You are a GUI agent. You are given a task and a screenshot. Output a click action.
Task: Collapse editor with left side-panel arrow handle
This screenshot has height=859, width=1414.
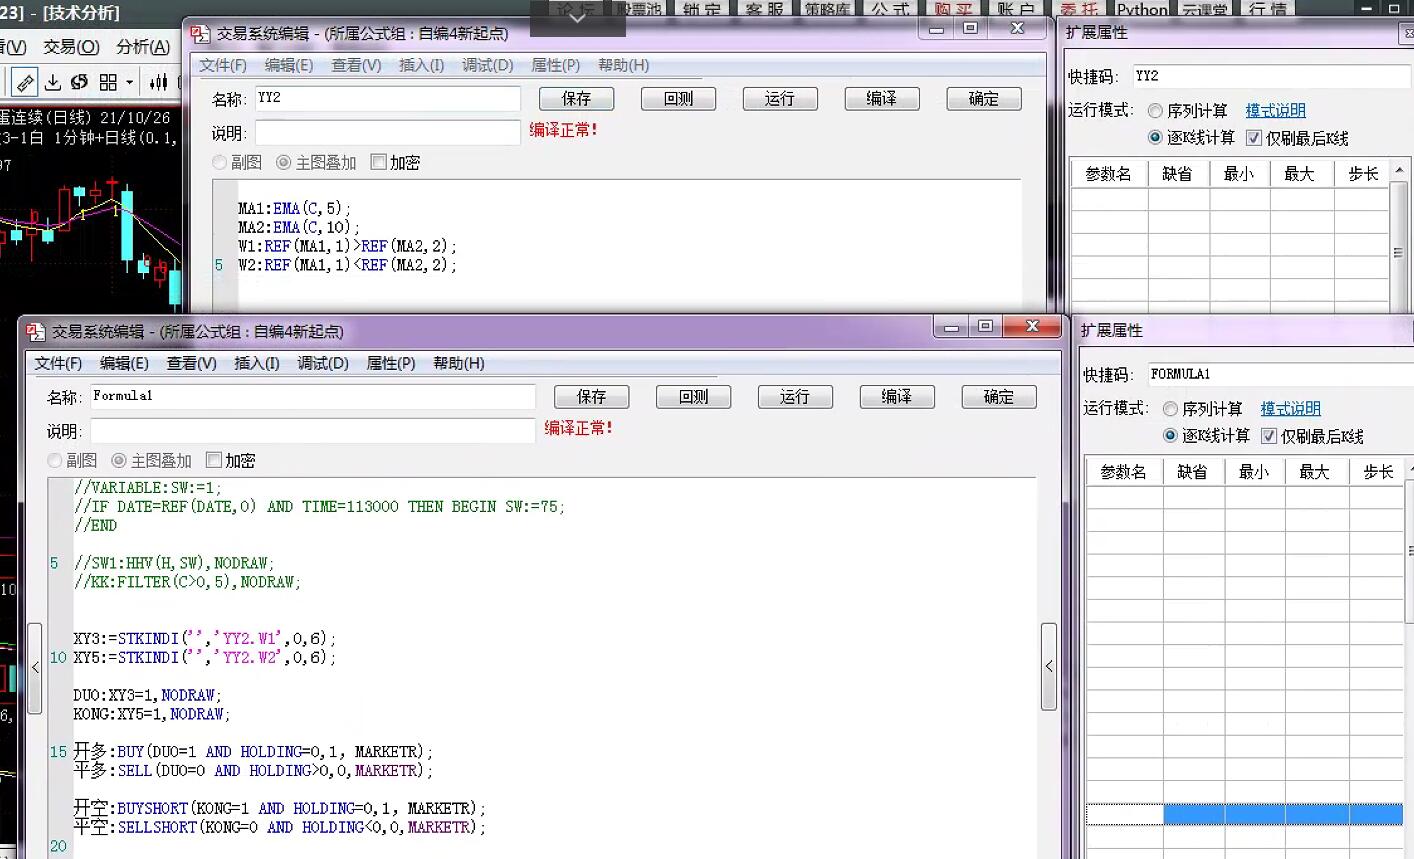tap(35, 667)
